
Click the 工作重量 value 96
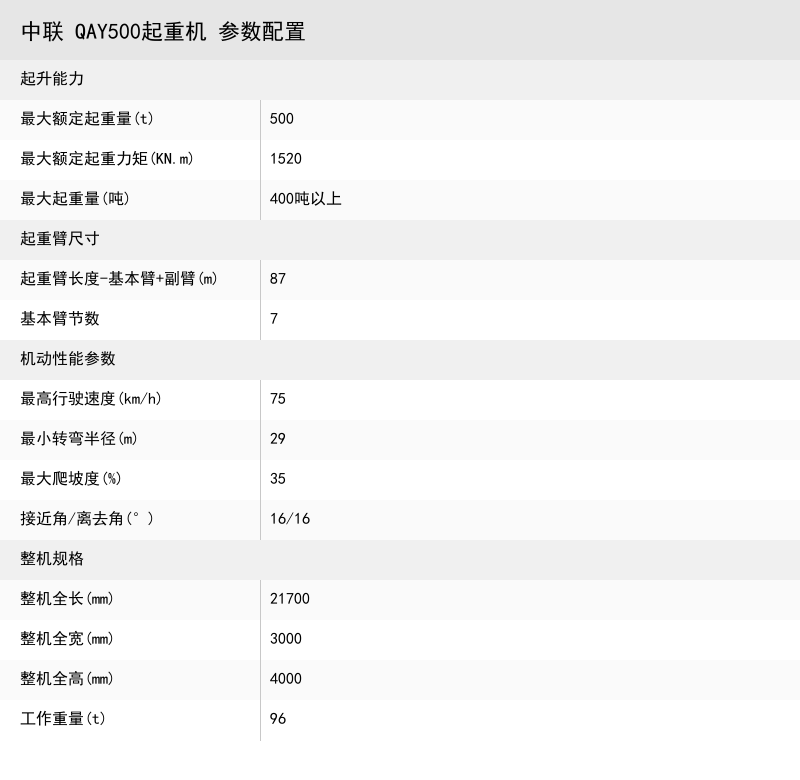[277, 719]
